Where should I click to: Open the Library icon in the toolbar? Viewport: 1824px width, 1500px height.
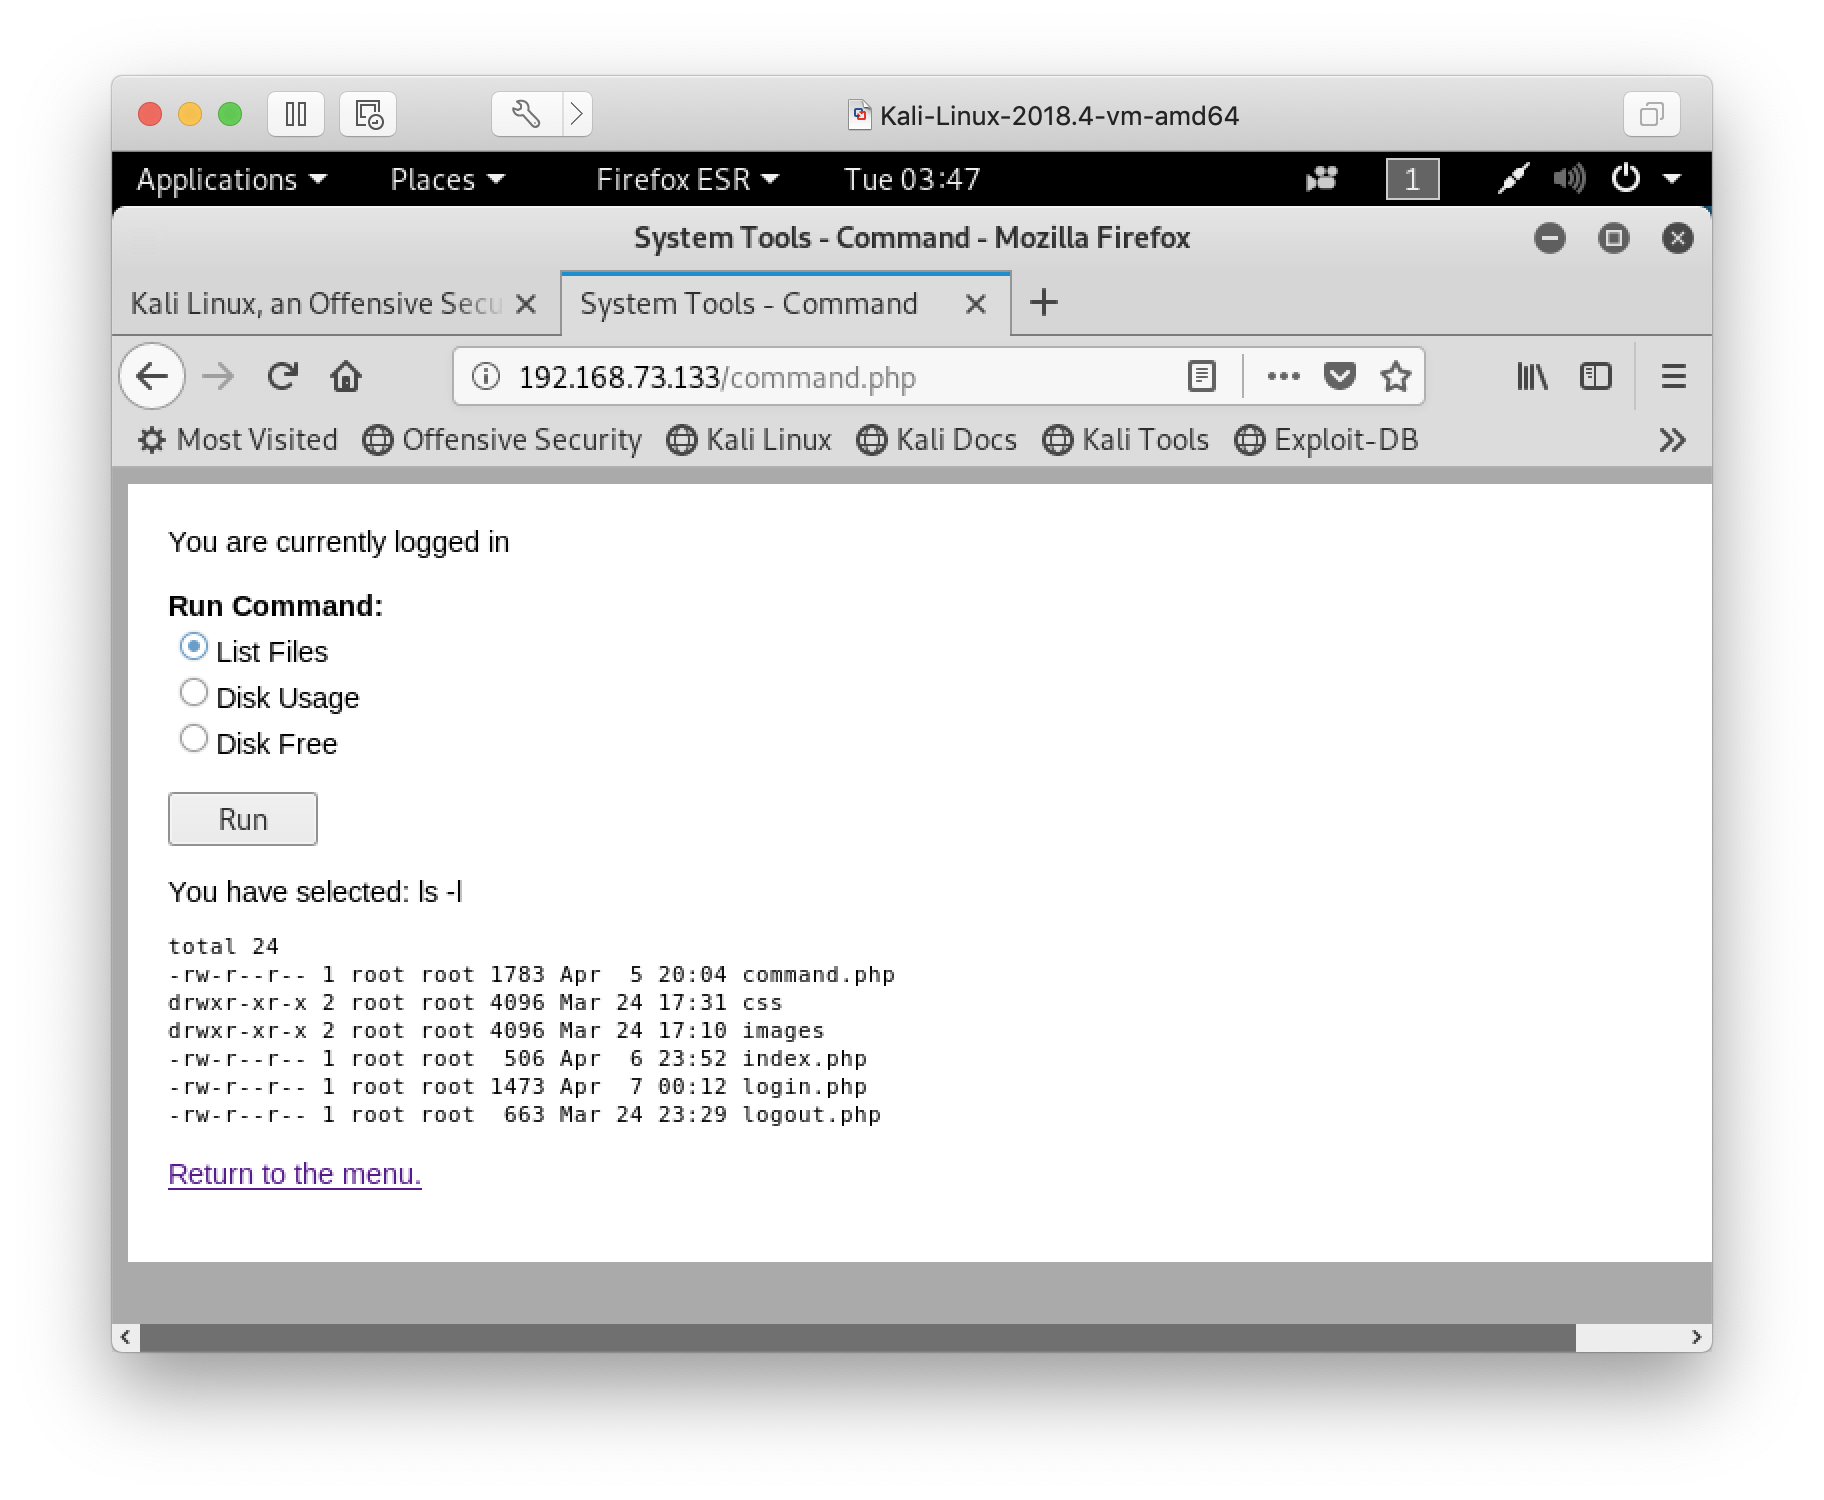[x=1532, y=377]
